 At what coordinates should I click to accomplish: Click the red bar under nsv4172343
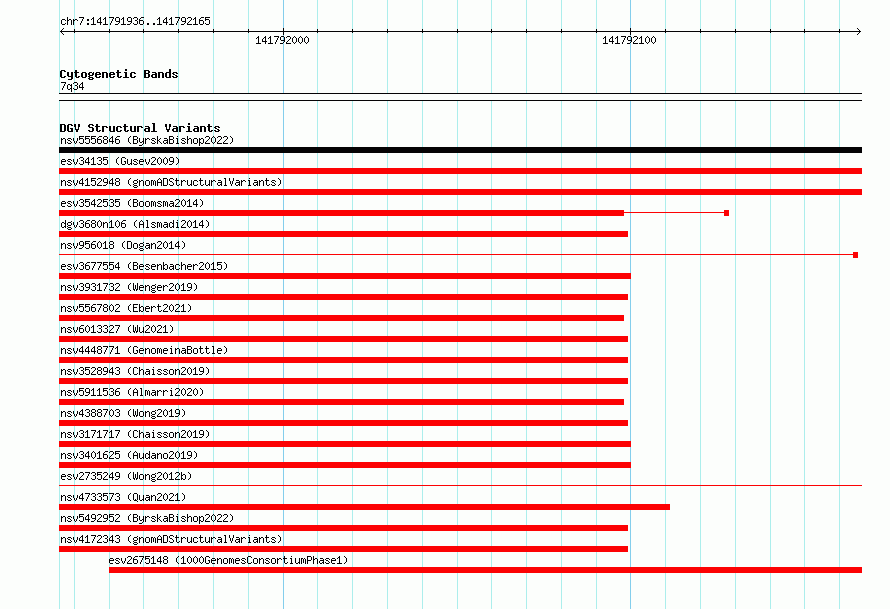(x=343, y=549)
